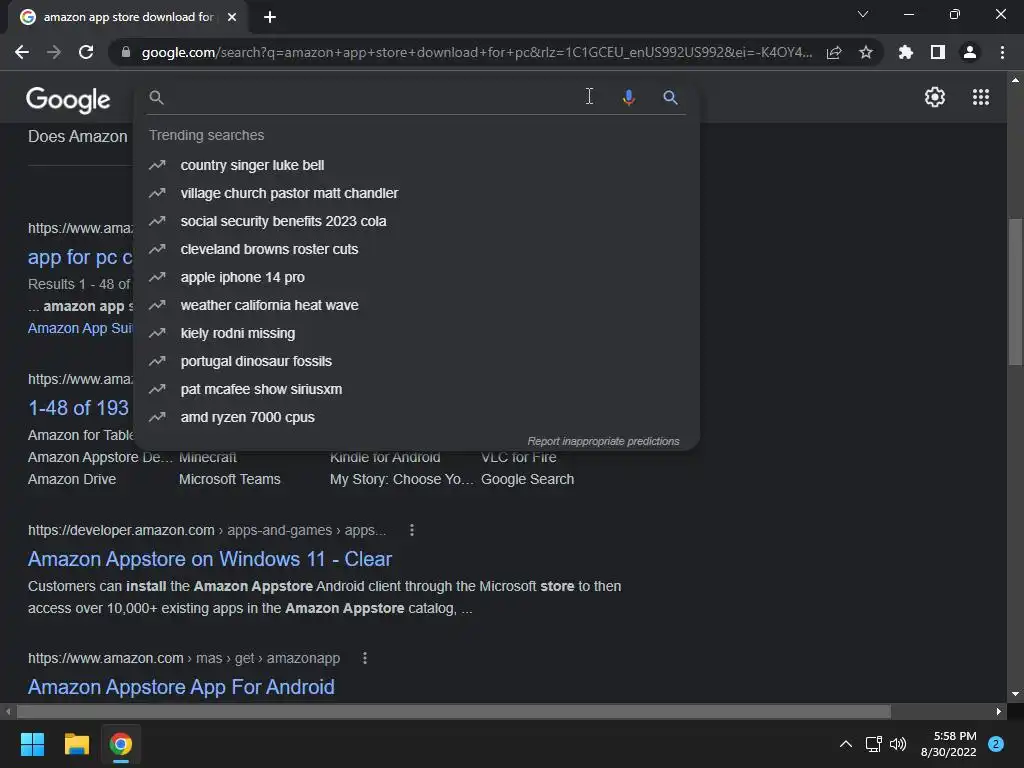This screenshot has width=1024, height=768.
Task: Select suggestion weather california heat wave
Action: click(x=417, y=306)
